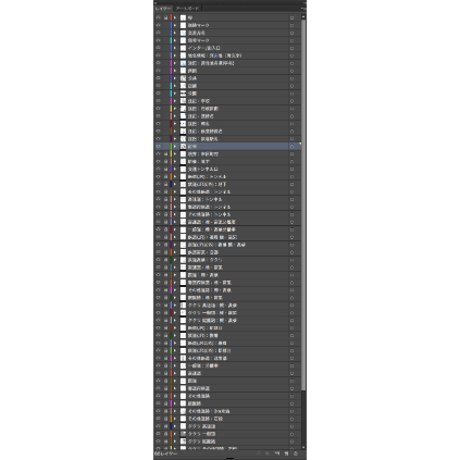Toggle lock icon on ククリ 一般道：橋・高架 layer
Image resolution: width=460 pixels, height=460 pixels.
pos(166,313)
